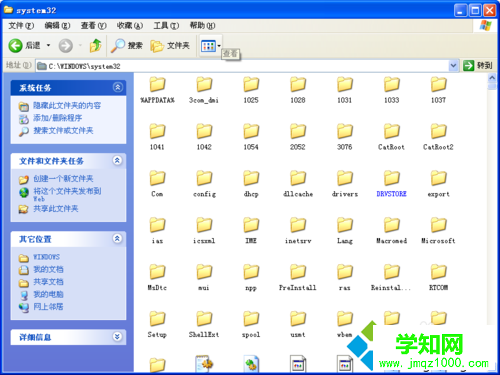
Task: Open the Views button dropdown arrow
Action: pyautogui.click(x=219, y=46)
